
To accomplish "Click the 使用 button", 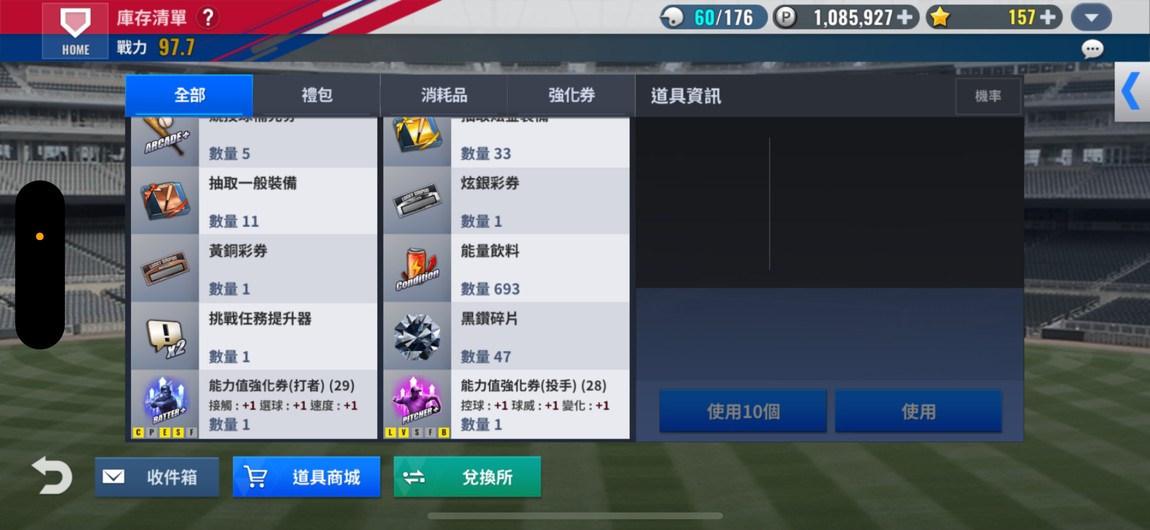I will coord(918,411).
